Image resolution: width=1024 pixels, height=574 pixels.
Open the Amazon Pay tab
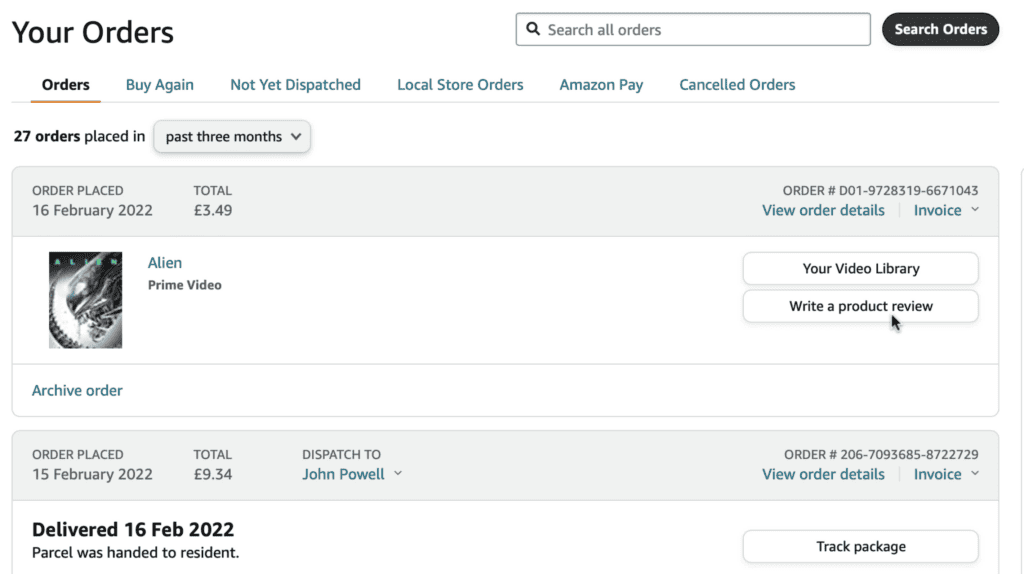coord(601,85)
